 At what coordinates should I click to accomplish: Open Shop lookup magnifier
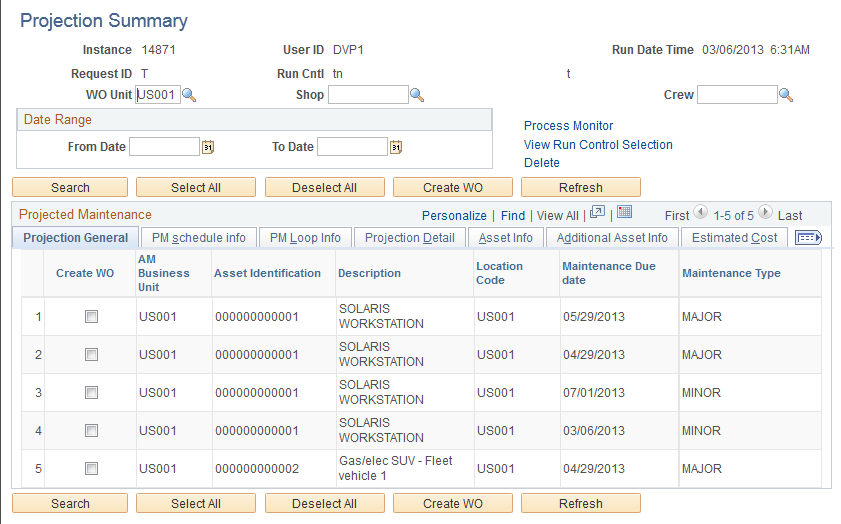(x=417, y=95)
